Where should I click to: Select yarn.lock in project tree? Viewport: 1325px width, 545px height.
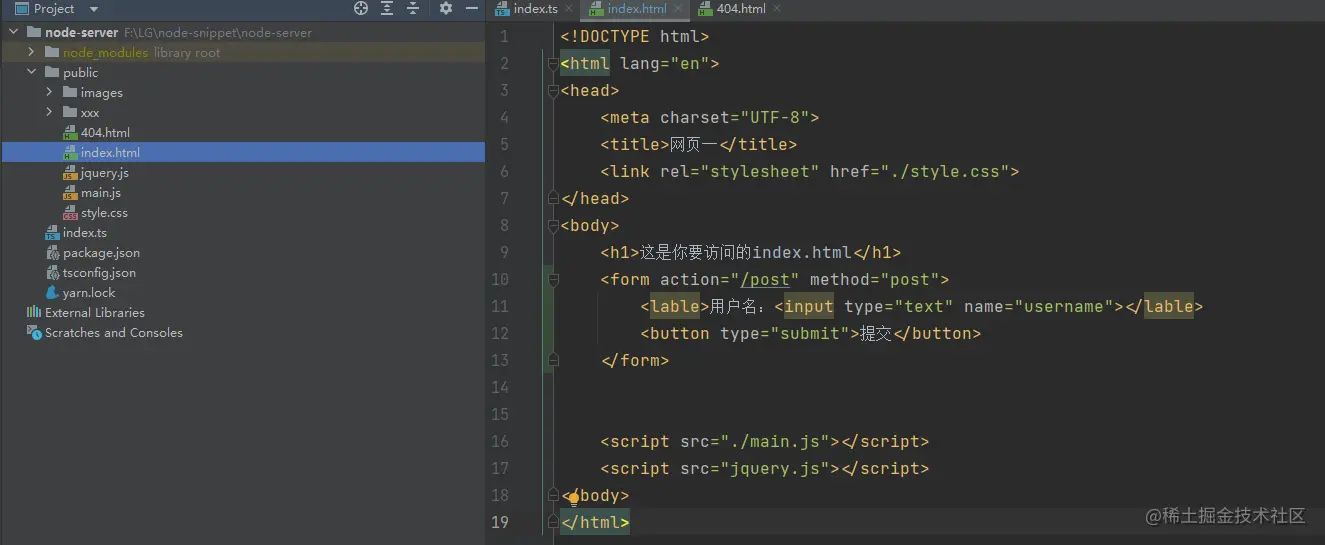89,292
